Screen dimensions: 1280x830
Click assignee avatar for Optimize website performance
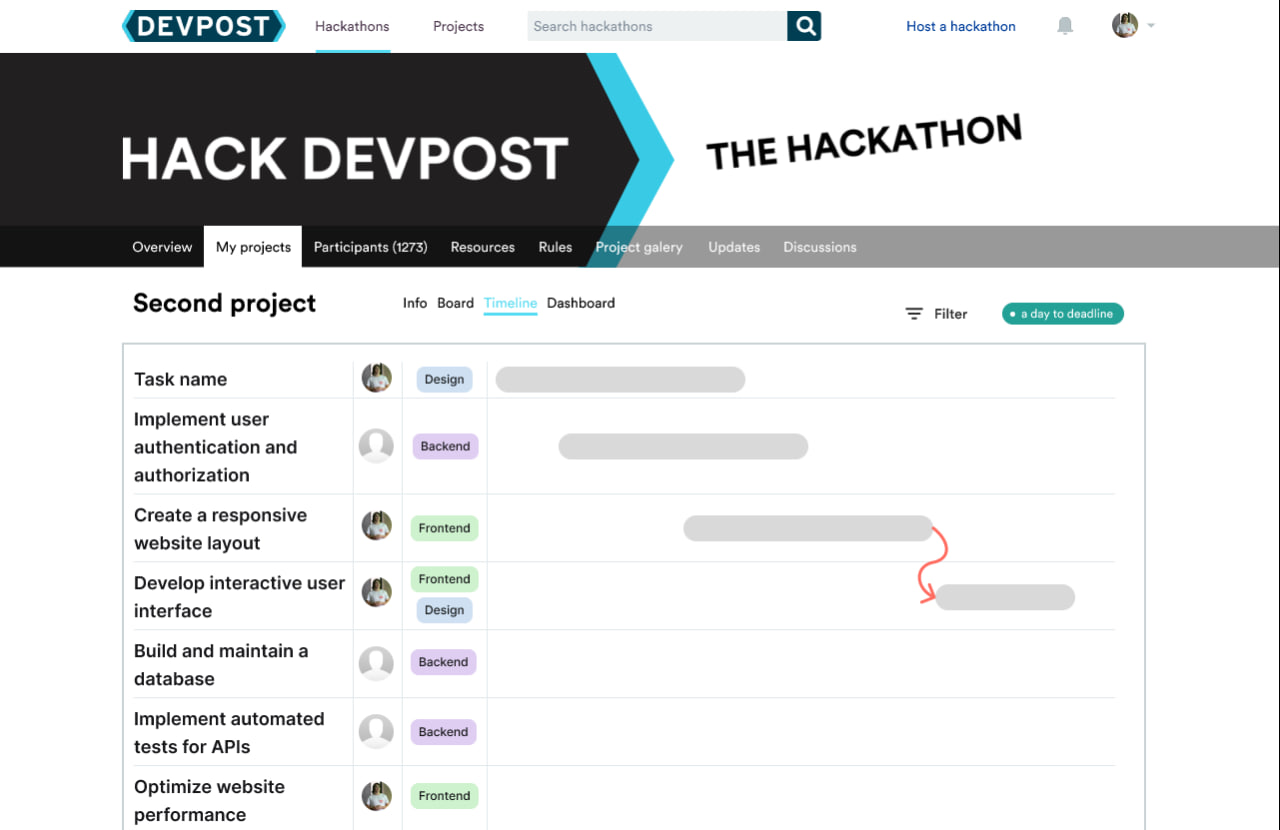pyautogui.click(x=377, y=796)
